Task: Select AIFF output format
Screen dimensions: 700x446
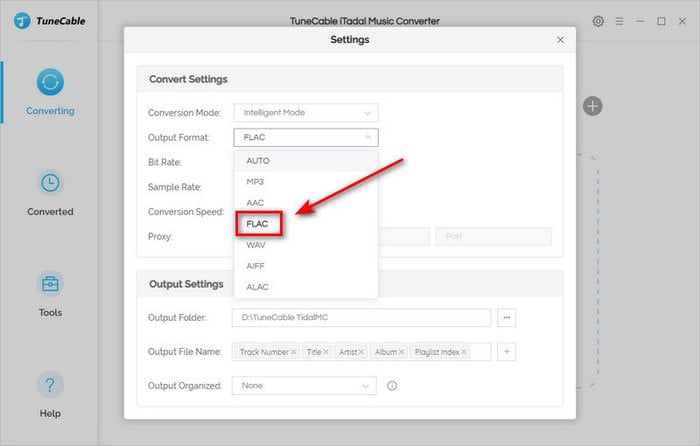Action: [x=306, y=266]
